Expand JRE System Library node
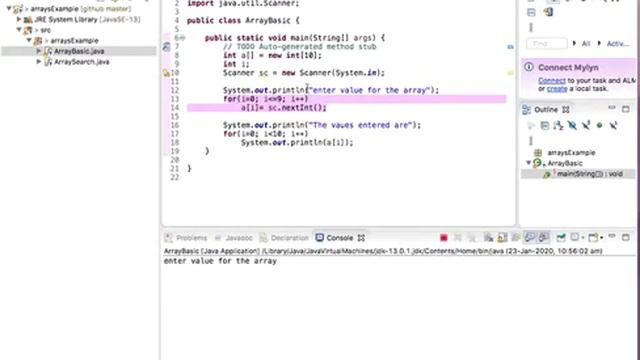Image resolution: width=640 pixels, height=360 pixels. tap(19, 19)
